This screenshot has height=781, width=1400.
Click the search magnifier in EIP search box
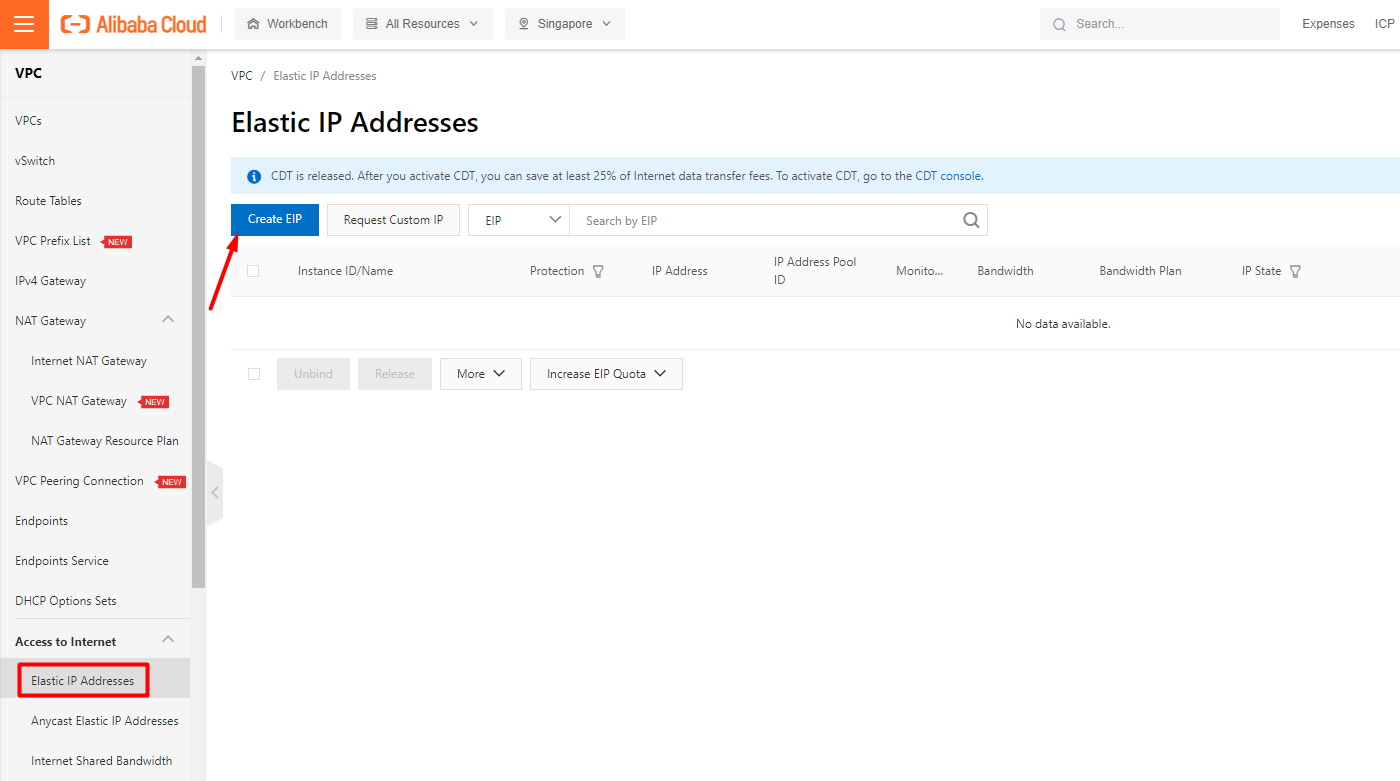pyautogui.click(x=971, y=221)
